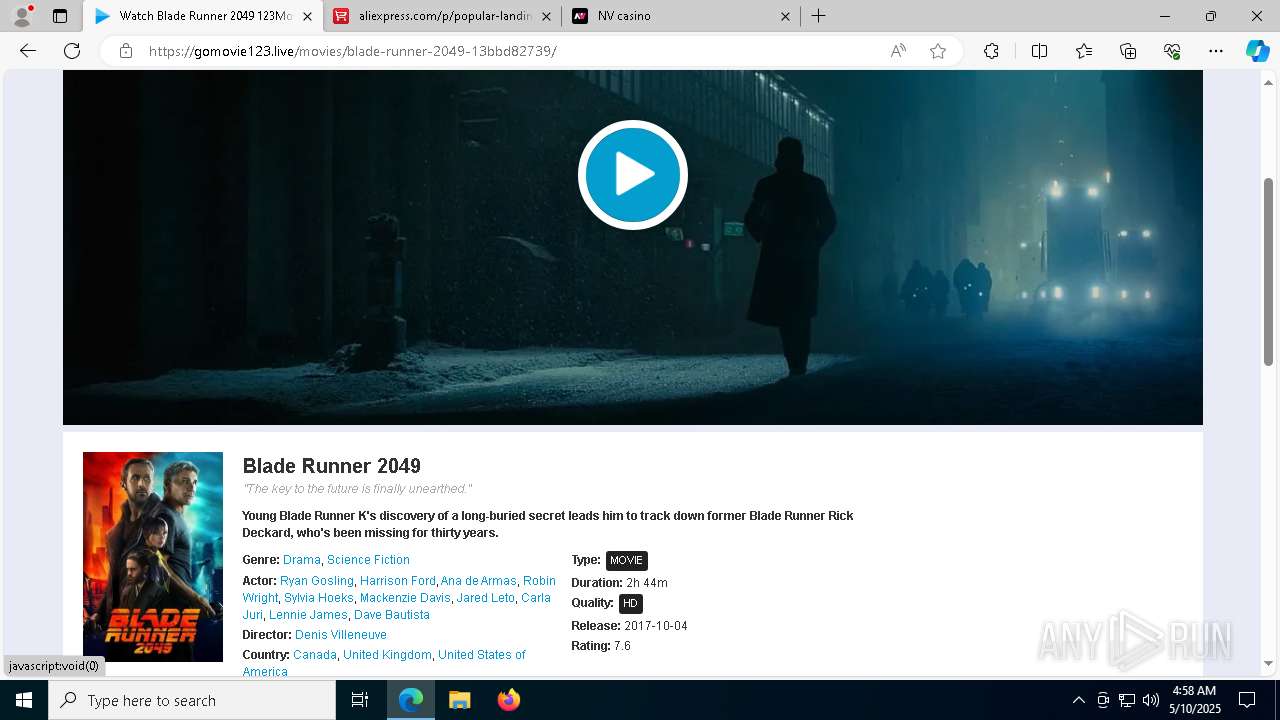Close the Blade Runner tab
This screenshot has height=720, width=1280.
coord(307,16)
